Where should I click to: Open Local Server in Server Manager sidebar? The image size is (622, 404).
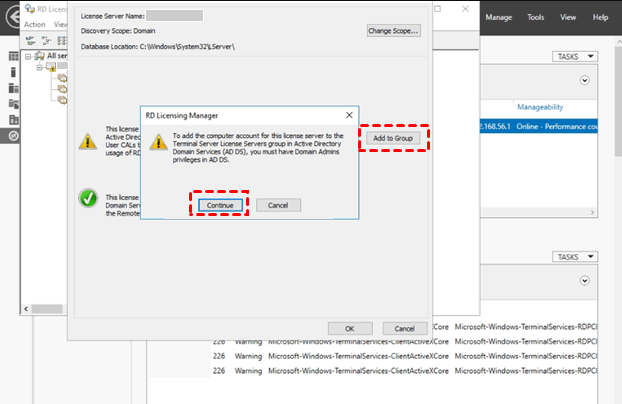coord(13,72)
